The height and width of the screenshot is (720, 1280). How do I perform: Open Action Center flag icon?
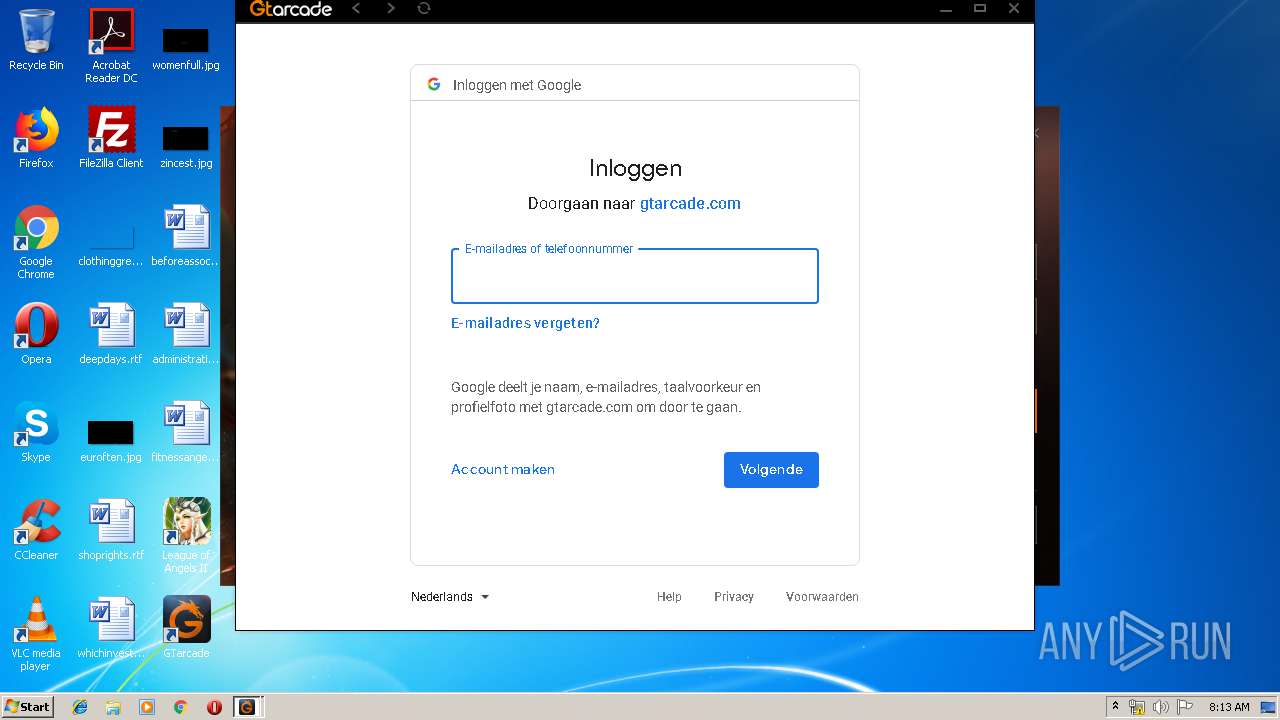click(1185, 707)
